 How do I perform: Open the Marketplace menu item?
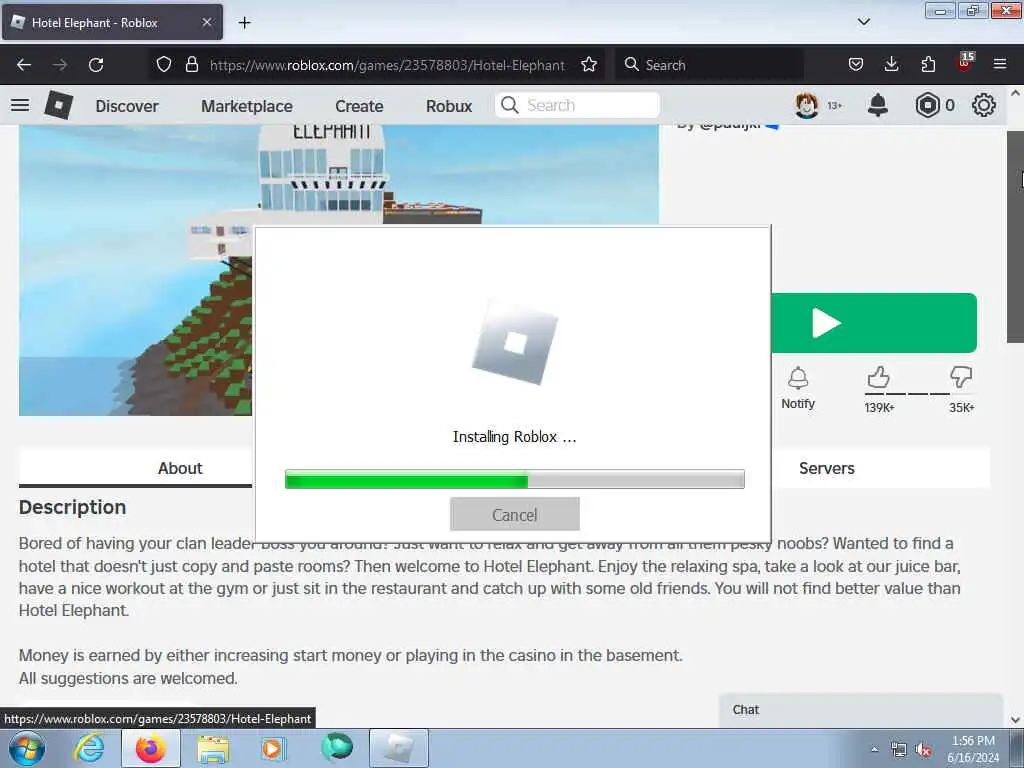(247, 106)
